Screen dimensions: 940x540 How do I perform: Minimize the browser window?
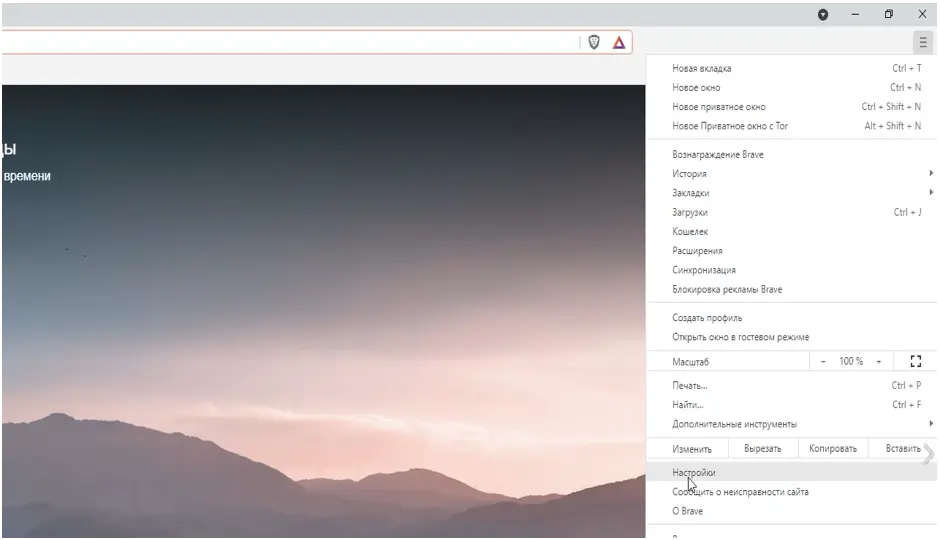click(x=855, y=14)
